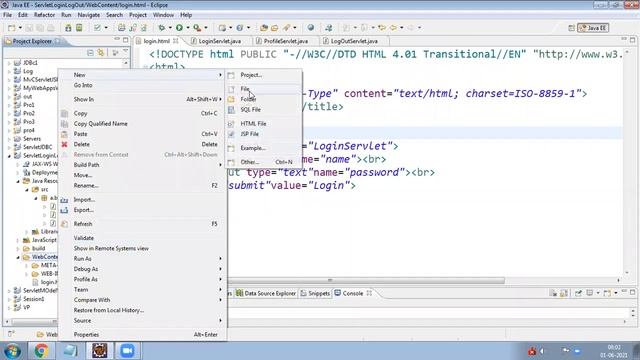Choose SQL File in the New submenu
This screenshot has height=360, width=640.
[x=263, y=109]
